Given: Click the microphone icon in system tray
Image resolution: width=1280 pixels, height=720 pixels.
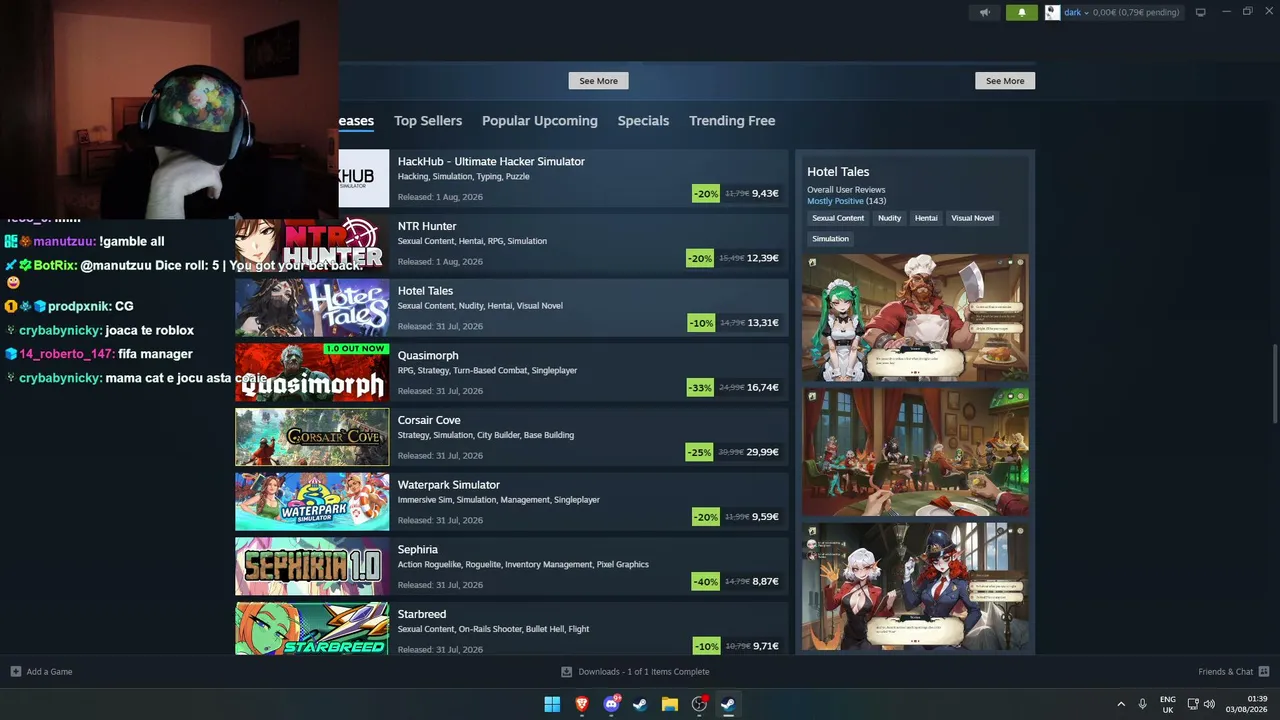Looking at the screenshot, I should tap(1142, 704).
